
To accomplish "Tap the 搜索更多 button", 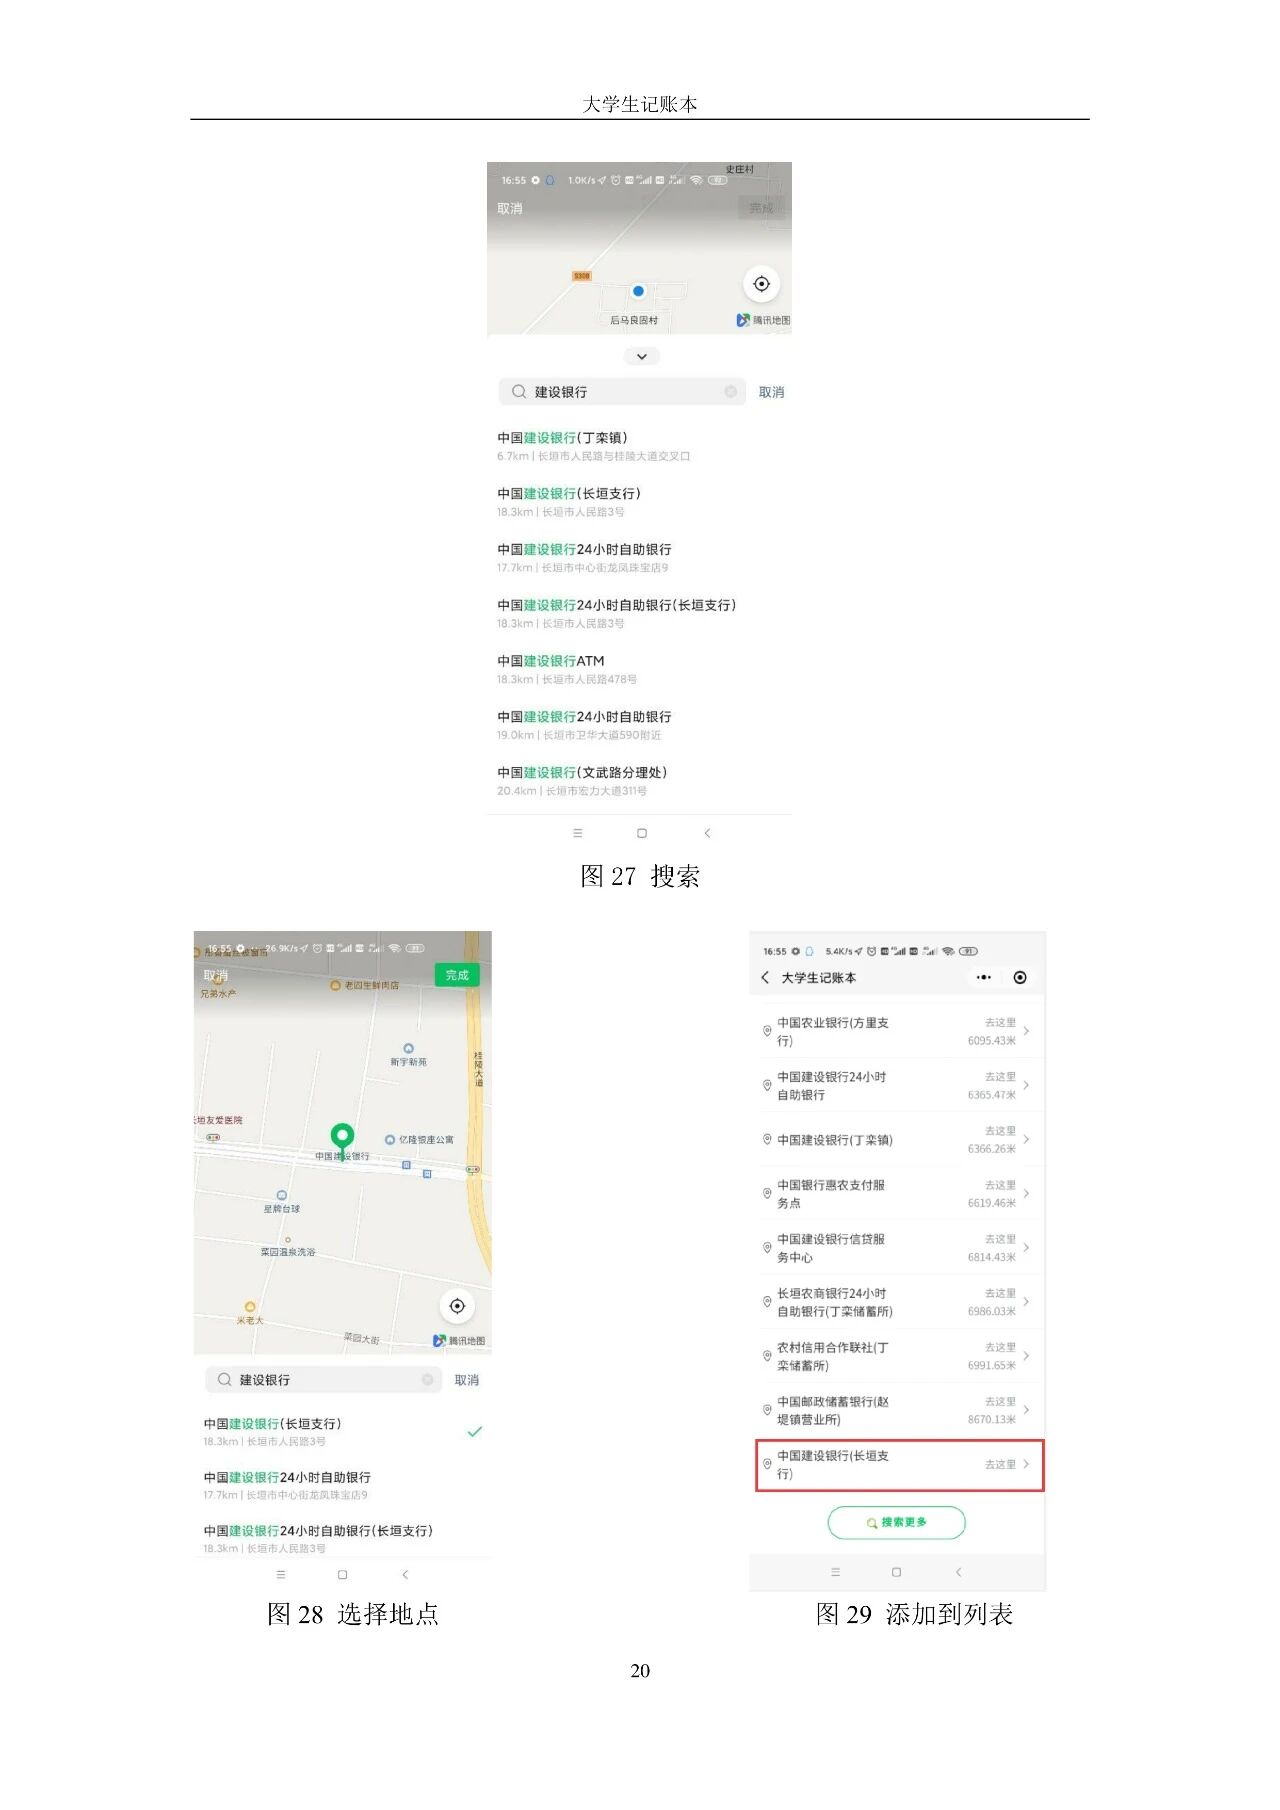I will [x=896, y=1522].
